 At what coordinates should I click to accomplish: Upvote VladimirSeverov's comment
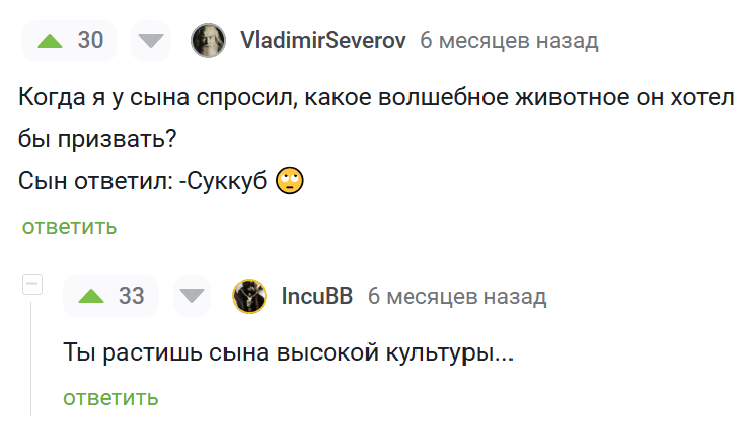click(49, 41)
